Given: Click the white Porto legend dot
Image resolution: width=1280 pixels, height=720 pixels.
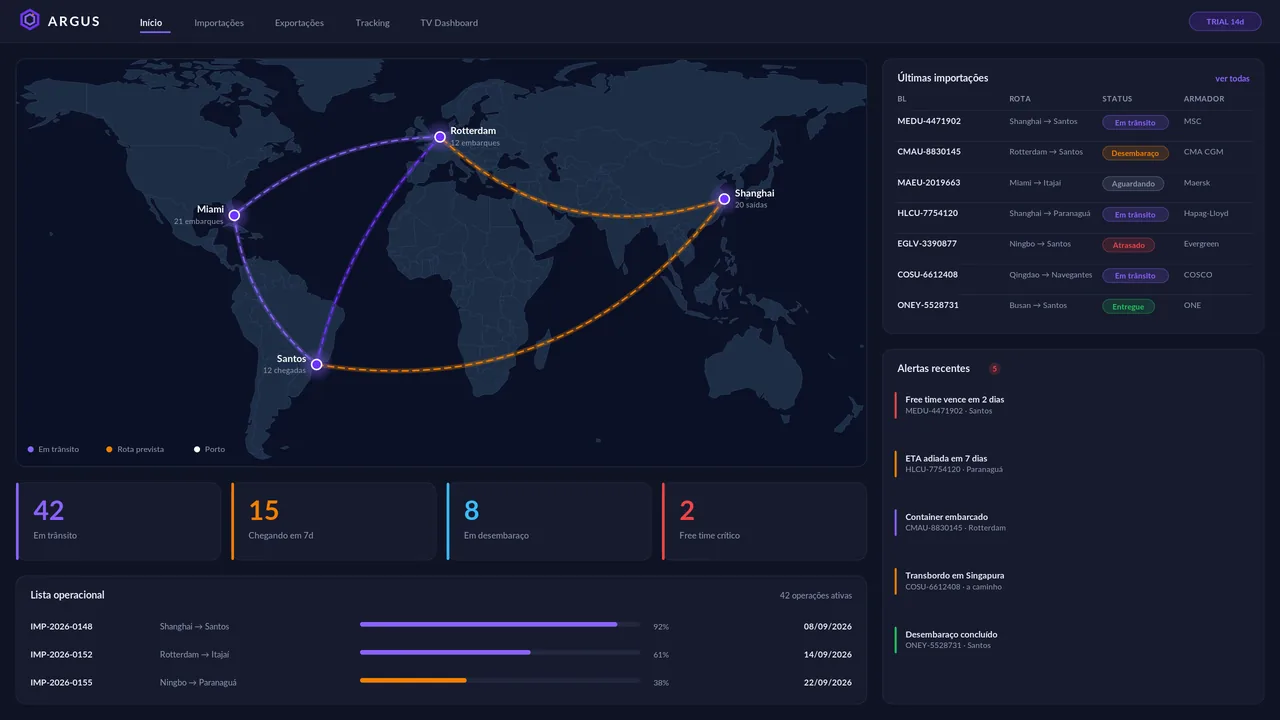Looking at the screenshot, I should tap(197, 450).
